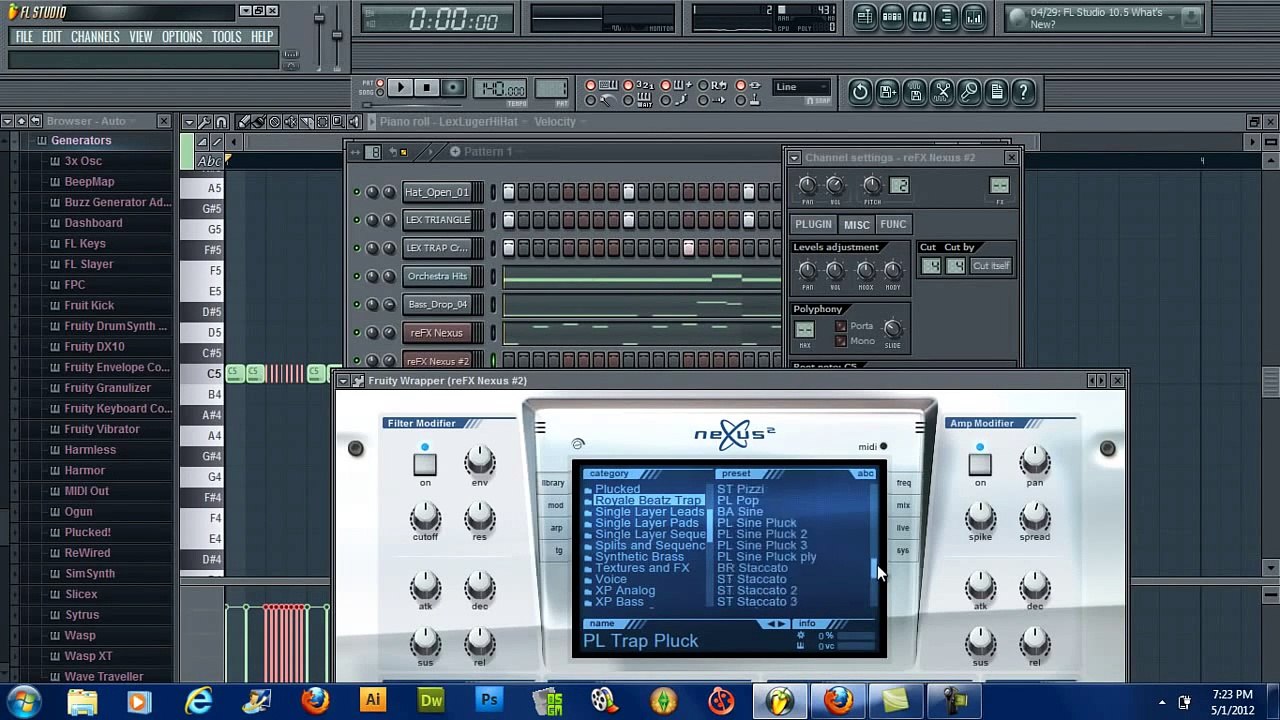Toggle the Amp Modifier on switch
The width and height of the screenshot is (1280, 720).
pos(980,464)
